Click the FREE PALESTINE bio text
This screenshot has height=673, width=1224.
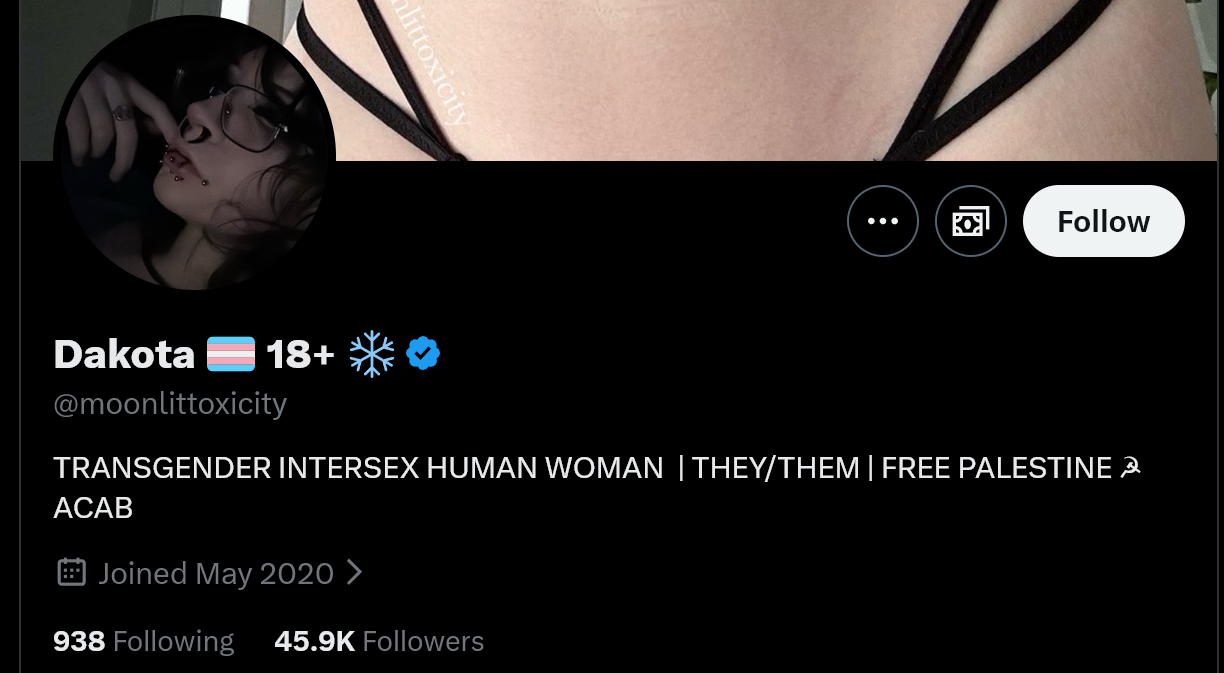click(997, 468)
